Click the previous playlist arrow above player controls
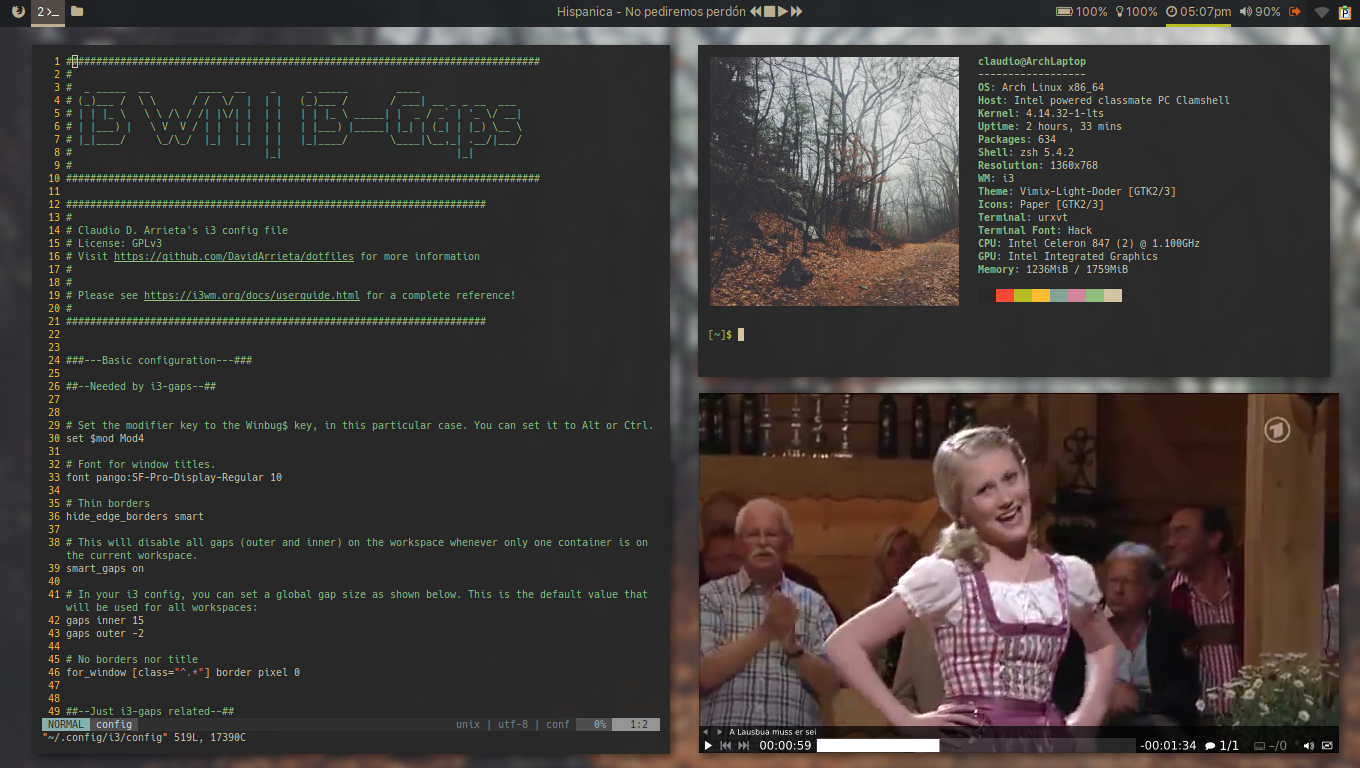This screenshot has height=768, width=1360. pyautogui.click(x=705, y=732)
